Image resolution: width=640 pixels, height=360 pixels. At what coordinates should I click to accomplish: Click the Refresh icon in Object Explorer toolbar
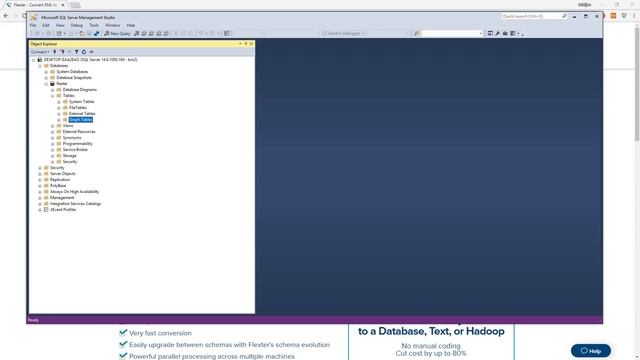click(84, 52)
